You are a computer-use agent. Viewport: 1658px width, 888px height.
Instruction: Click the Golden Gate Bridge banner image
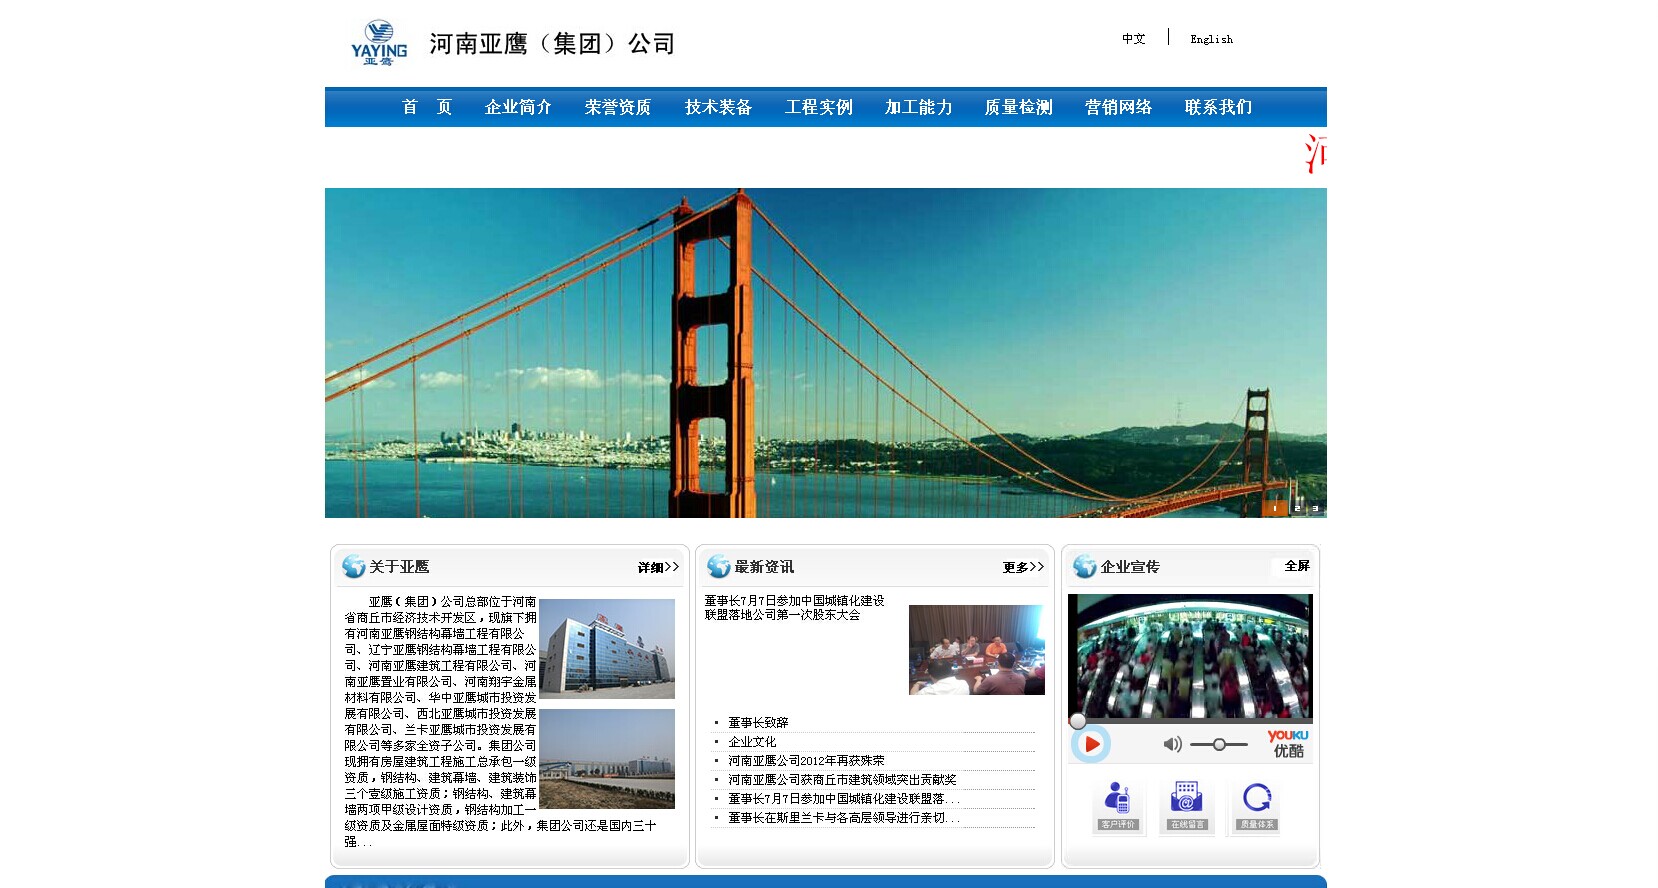point(826,353)
